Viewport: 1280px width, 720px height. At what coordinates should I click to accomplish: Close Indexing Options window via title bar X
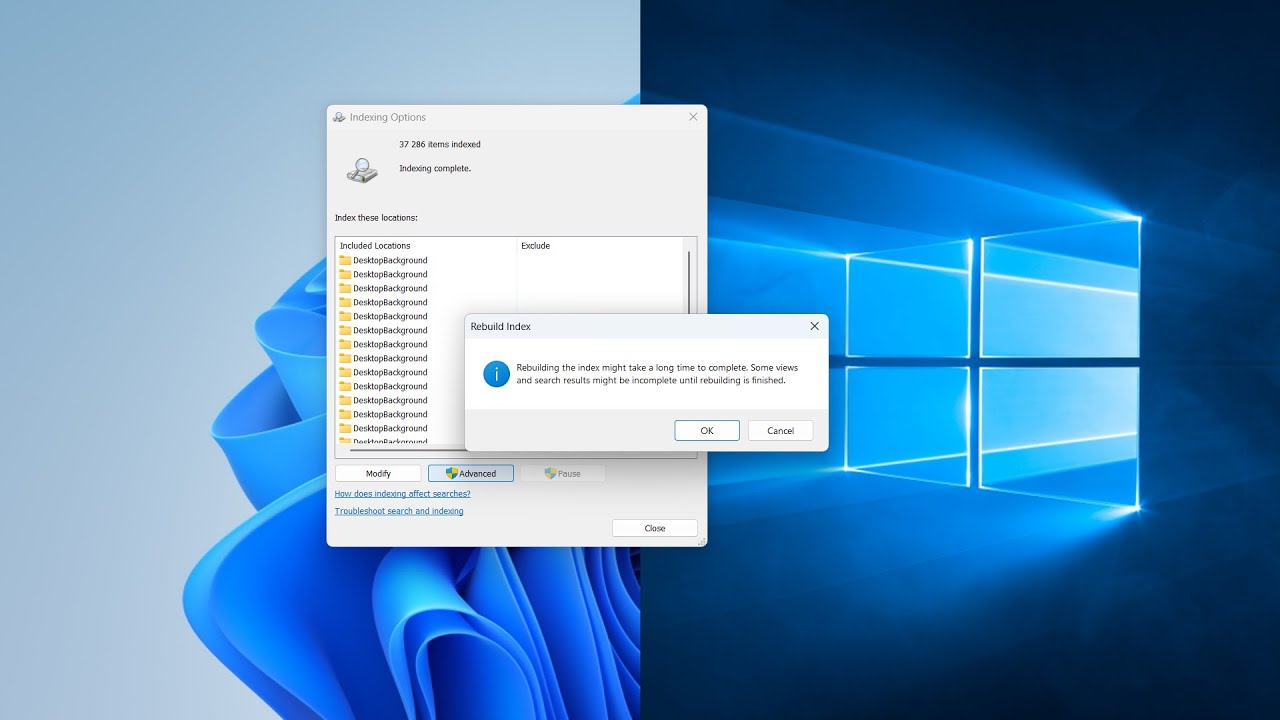[693, 117]
